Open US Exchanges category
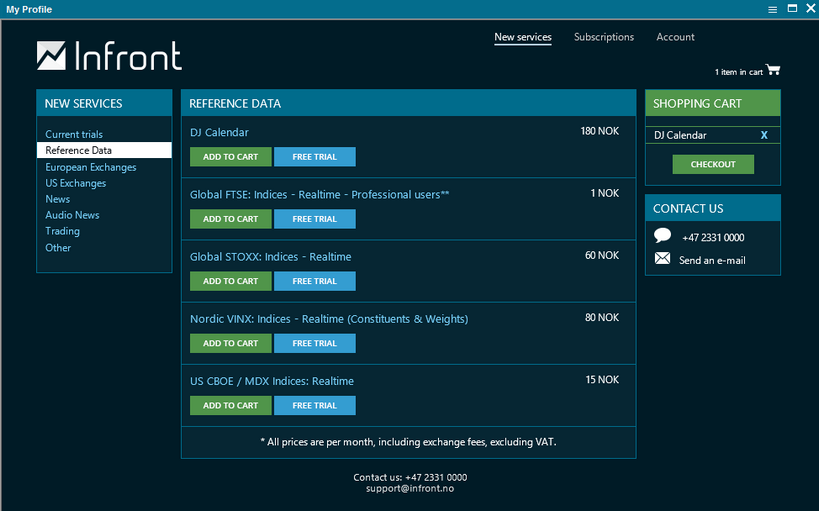The height and width of the screenshot is (511, 819). pos(75,183)
